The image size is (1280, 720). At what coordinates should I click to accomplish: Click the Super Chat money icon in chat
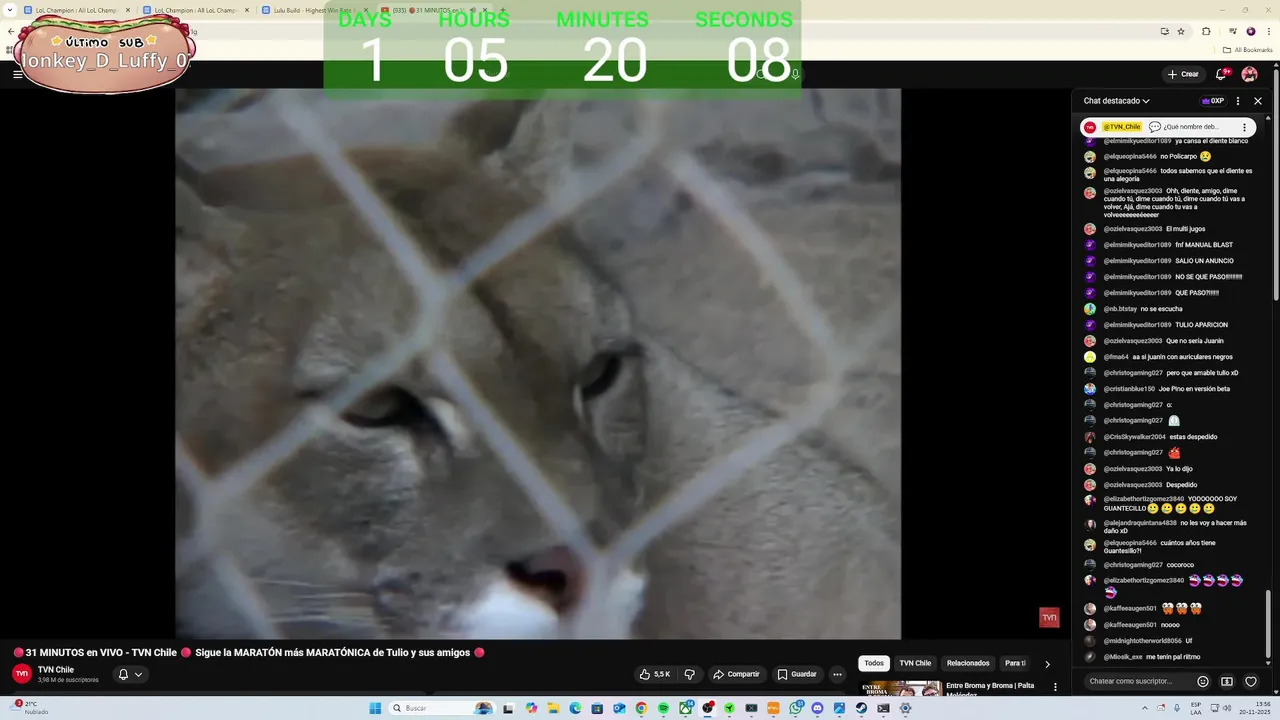coord(1227,681)
